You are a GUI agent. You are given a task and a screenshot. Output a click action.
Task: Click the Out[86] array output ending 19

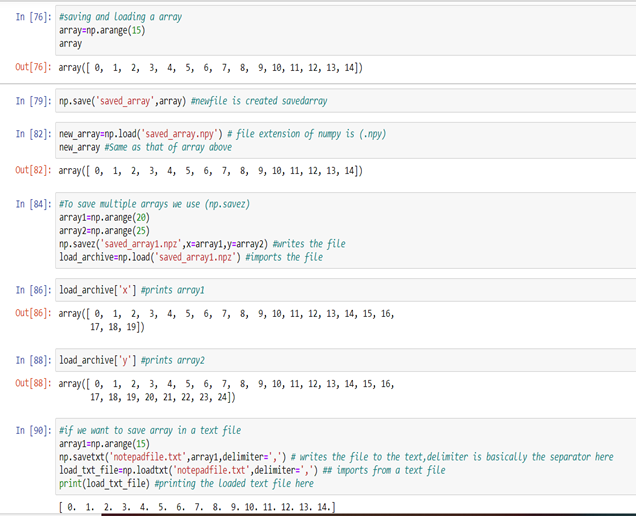226,320
